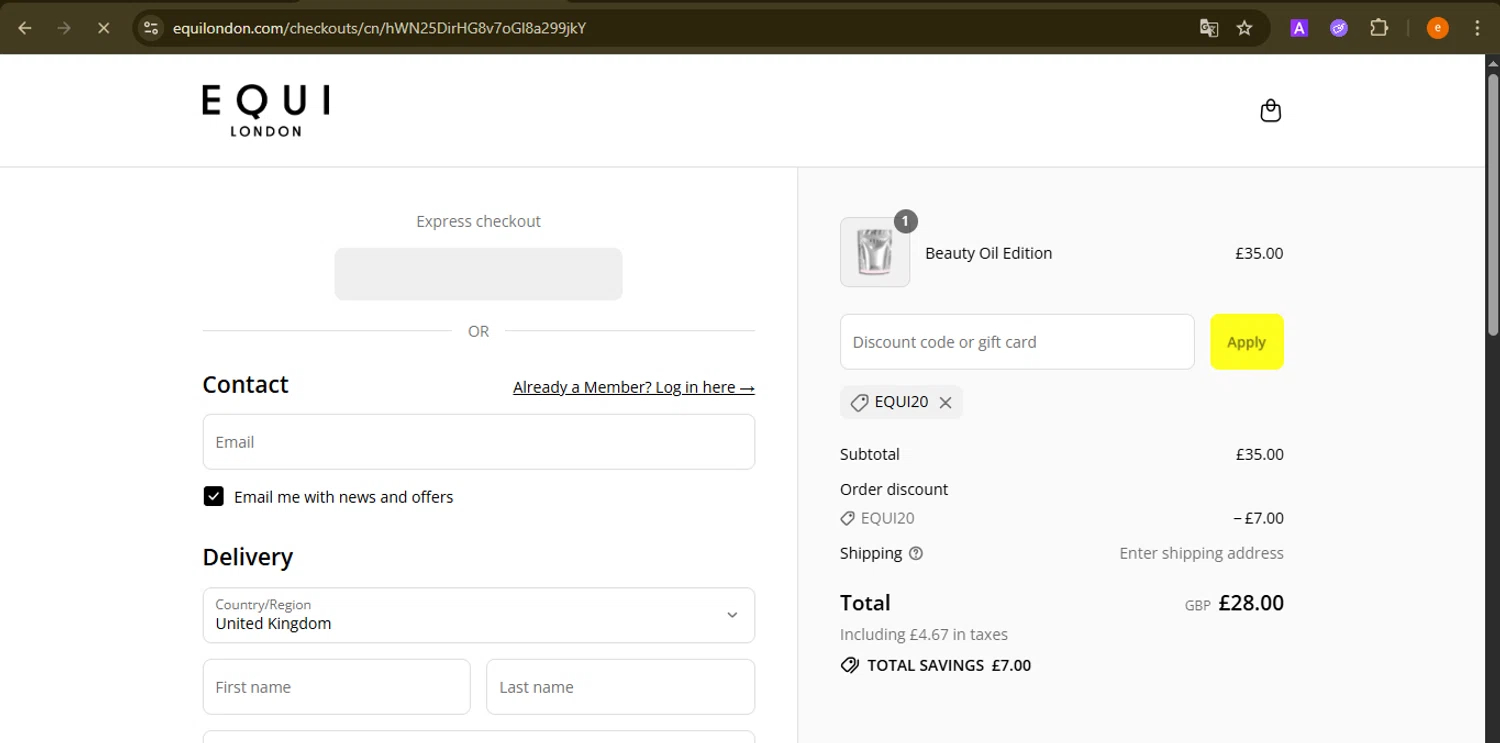Click the Order discount label
Viewport: 1500px width, 743px height.
pos(894,489)
